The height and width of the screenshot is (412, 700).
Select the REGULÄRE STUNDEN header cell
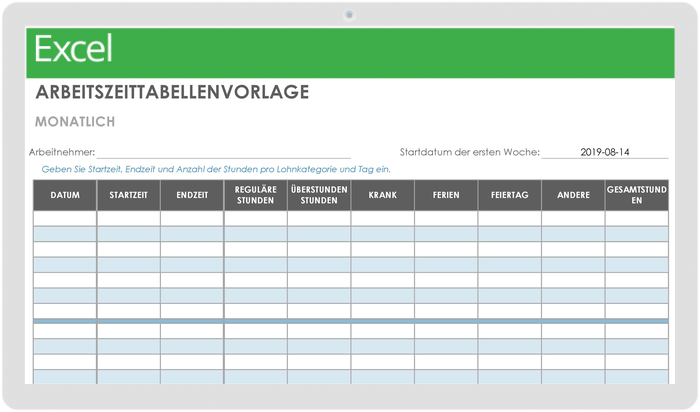tap(255, 195)
